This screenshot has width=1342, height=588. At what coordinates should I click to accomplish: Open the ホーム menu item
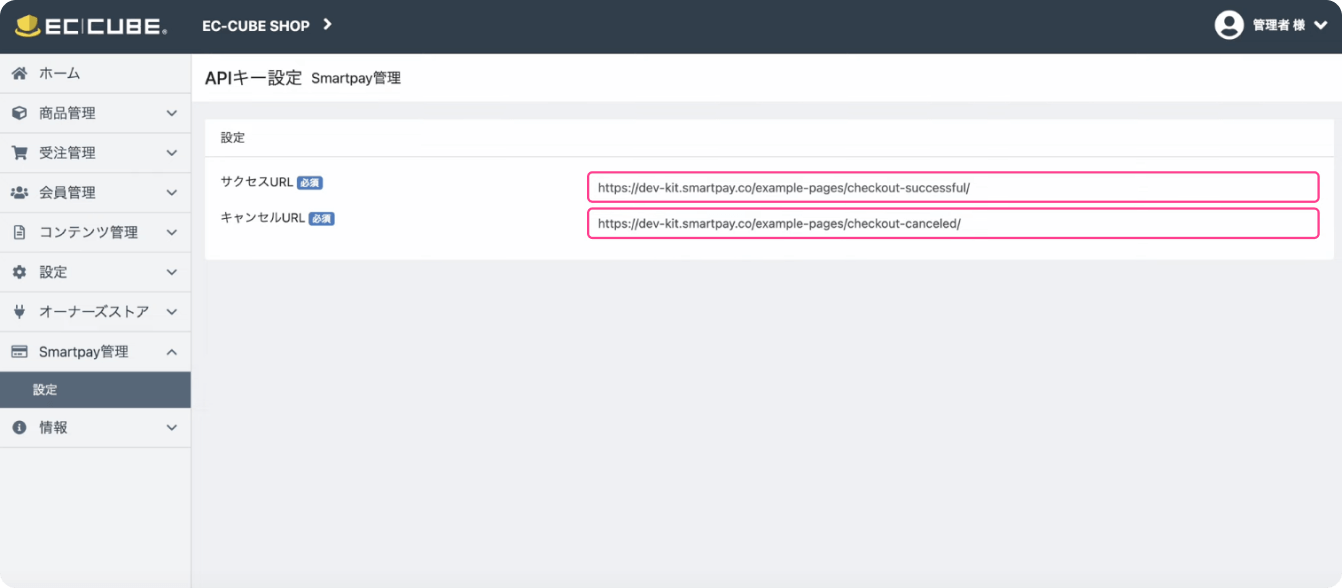(95, 73)
